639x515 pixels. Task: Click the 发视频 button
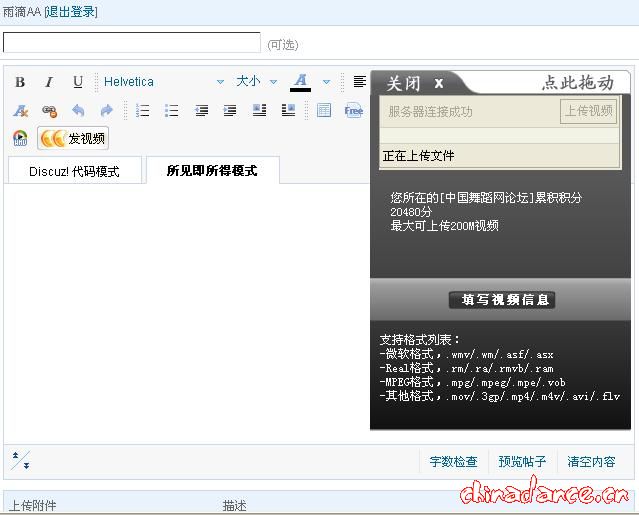[x=73, y=138]
